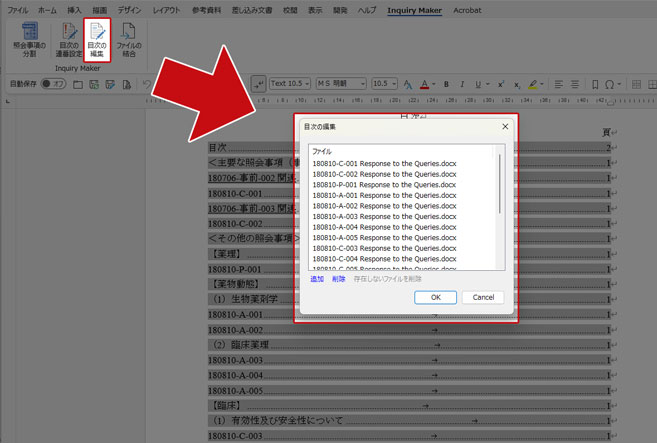The height and width of the screenshot is (443, 657).
Task: Open the 10.5 font size dropdown
Action: [384, 84]
